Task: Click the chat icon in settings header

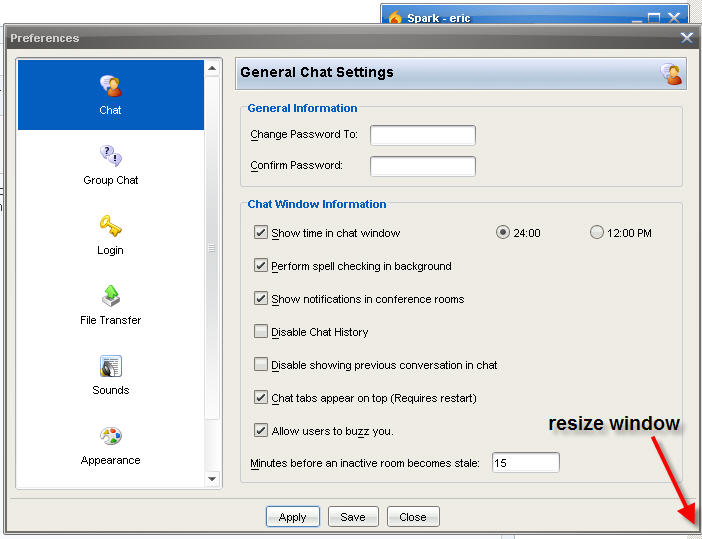Action: 670,73
